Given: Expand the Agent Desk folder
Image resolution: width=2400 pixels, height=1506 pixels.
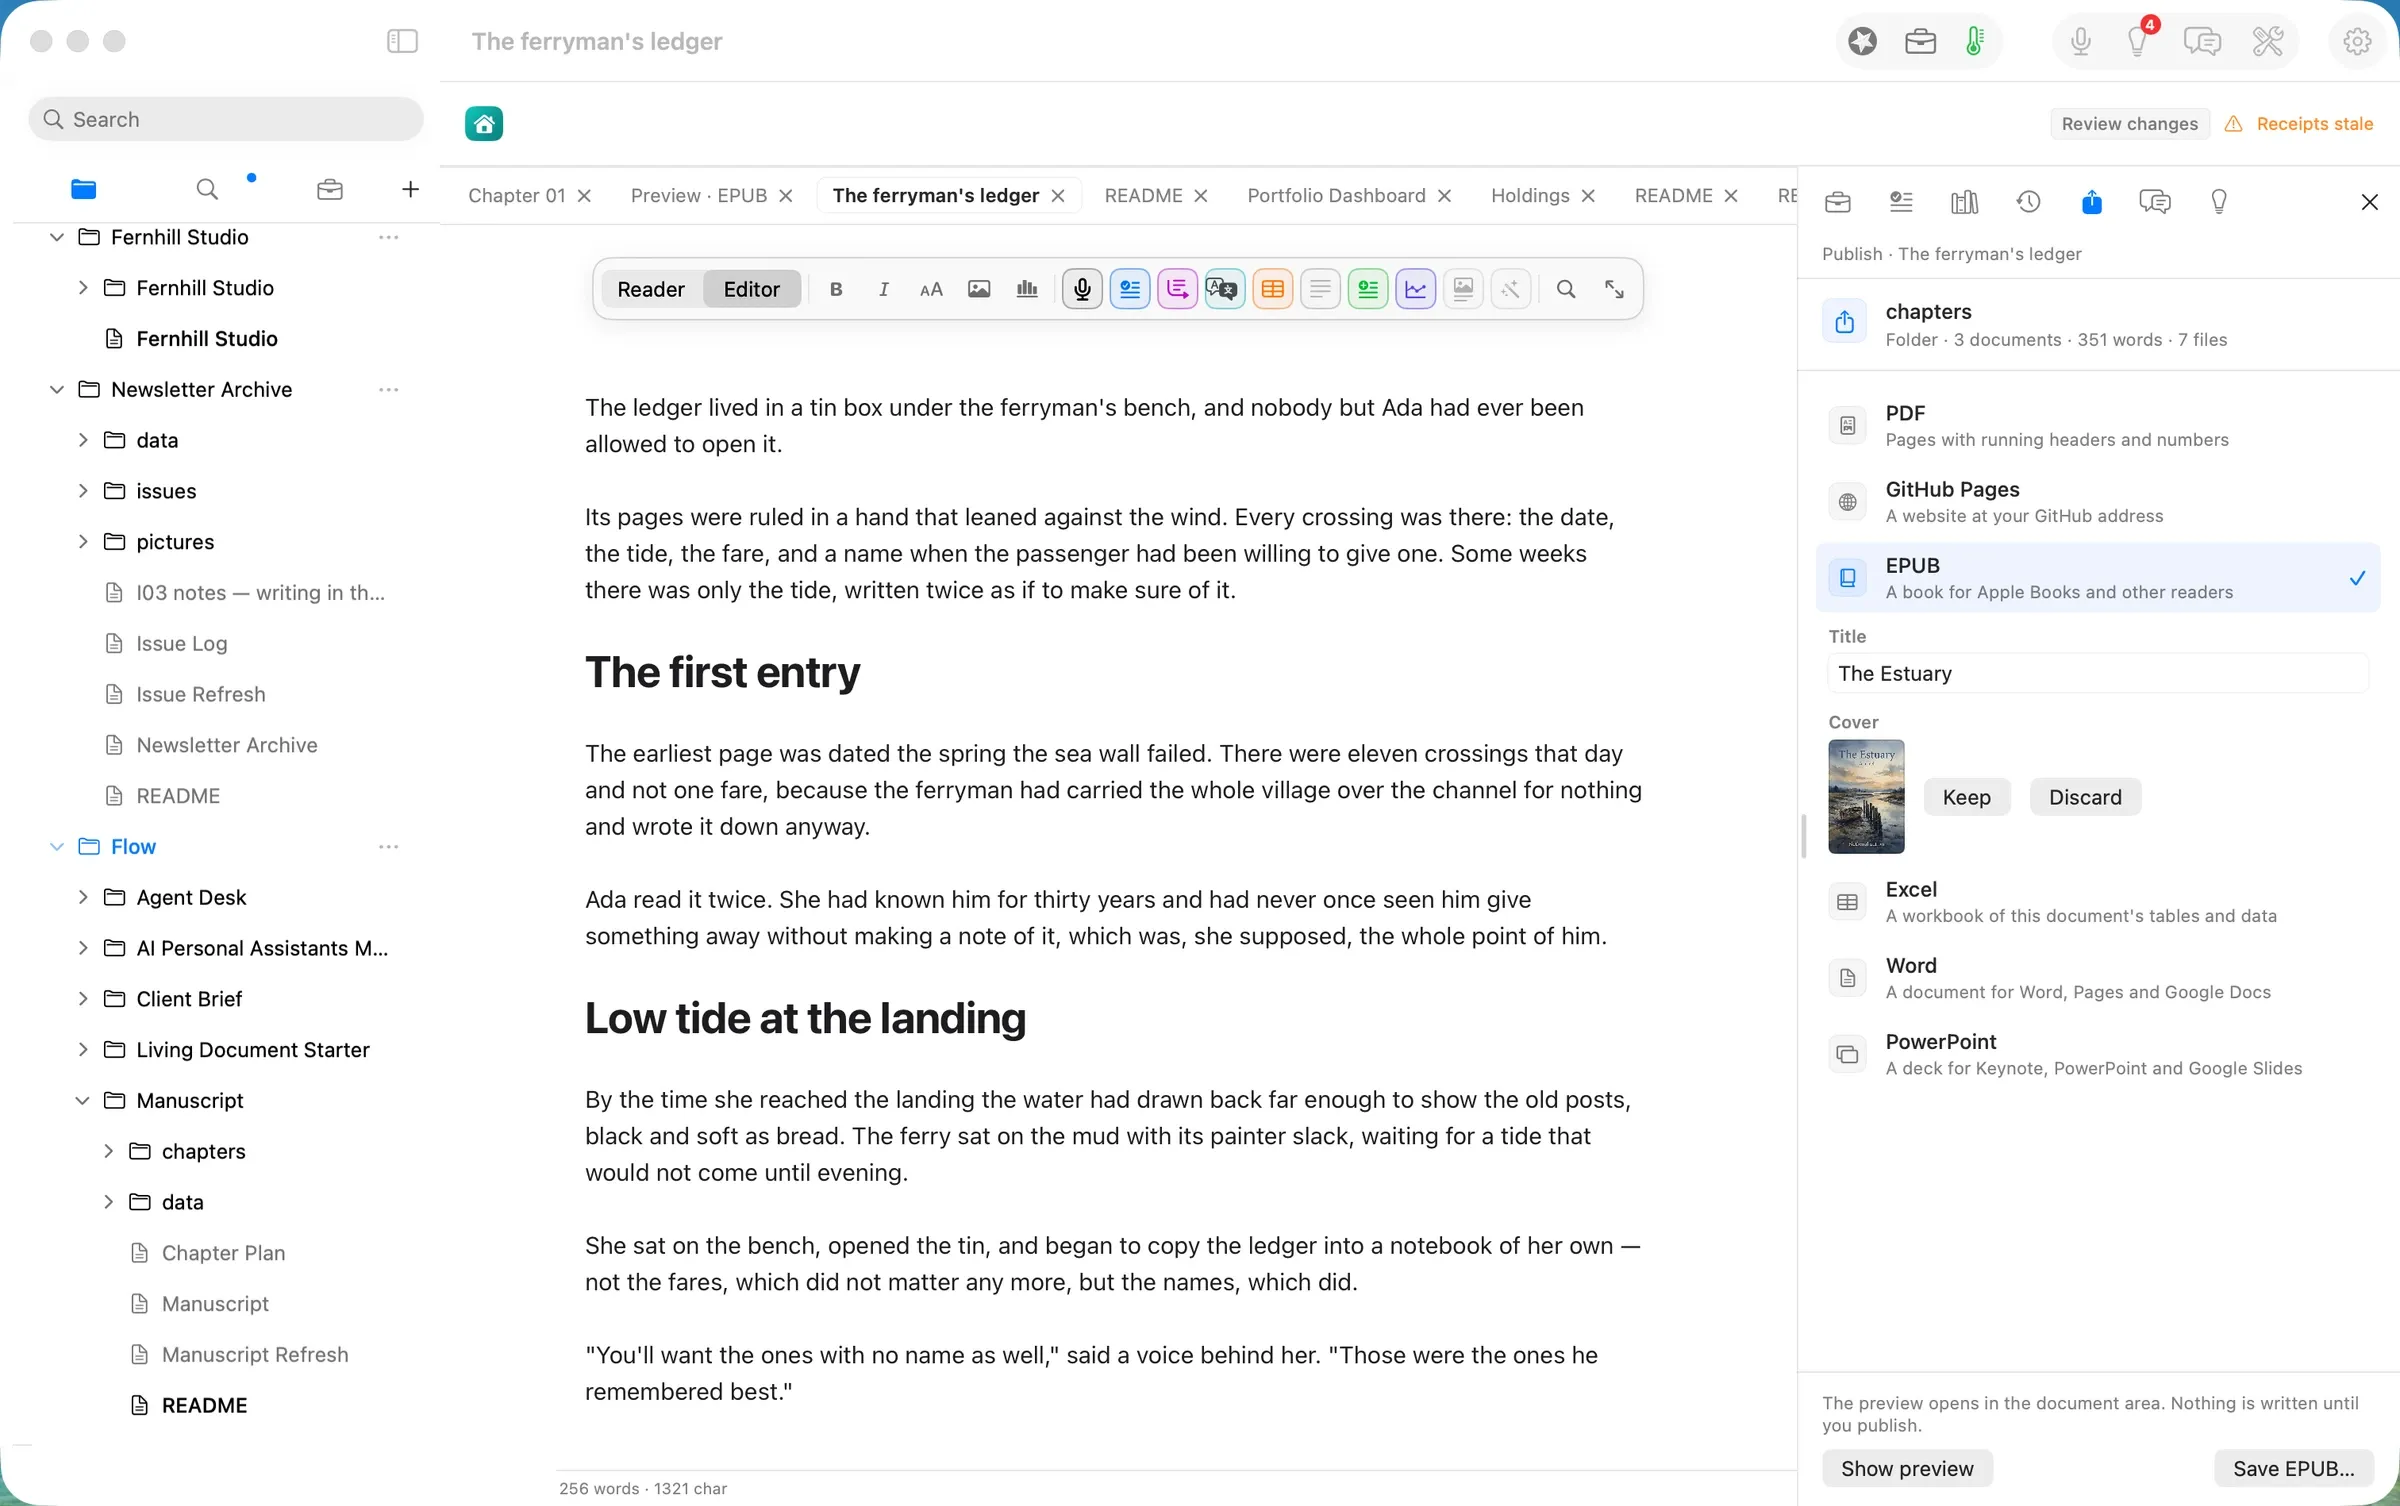Looking at the screenshot, I should [x=83, y=897].
